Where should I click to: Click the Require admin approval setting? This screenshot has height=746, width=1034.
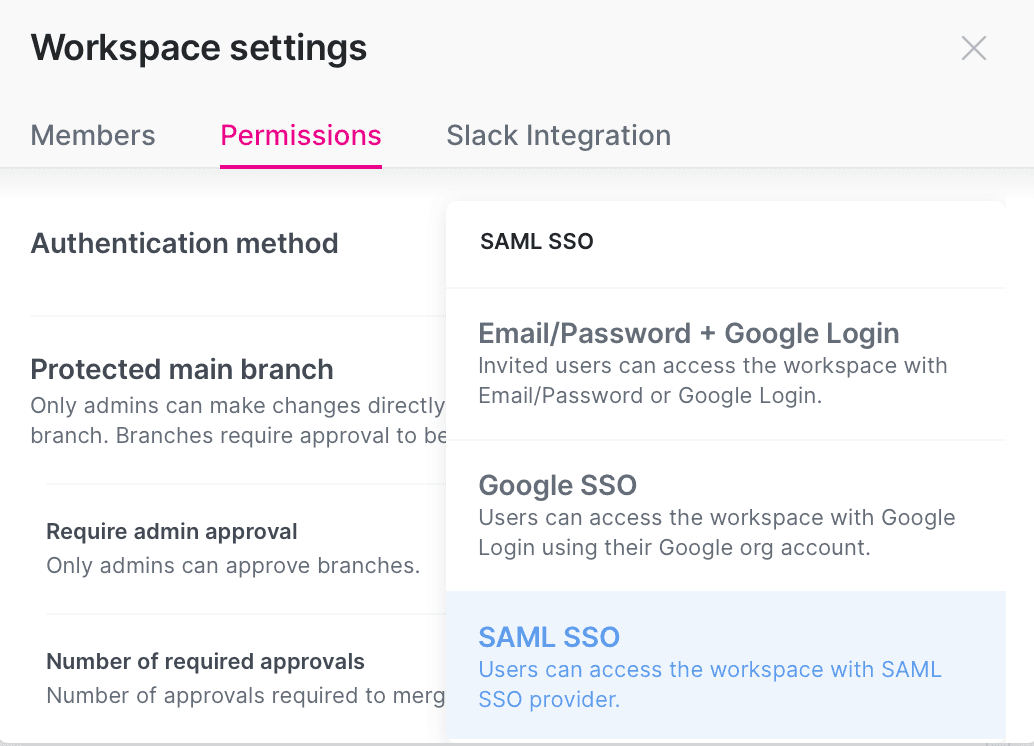[171, 531]
